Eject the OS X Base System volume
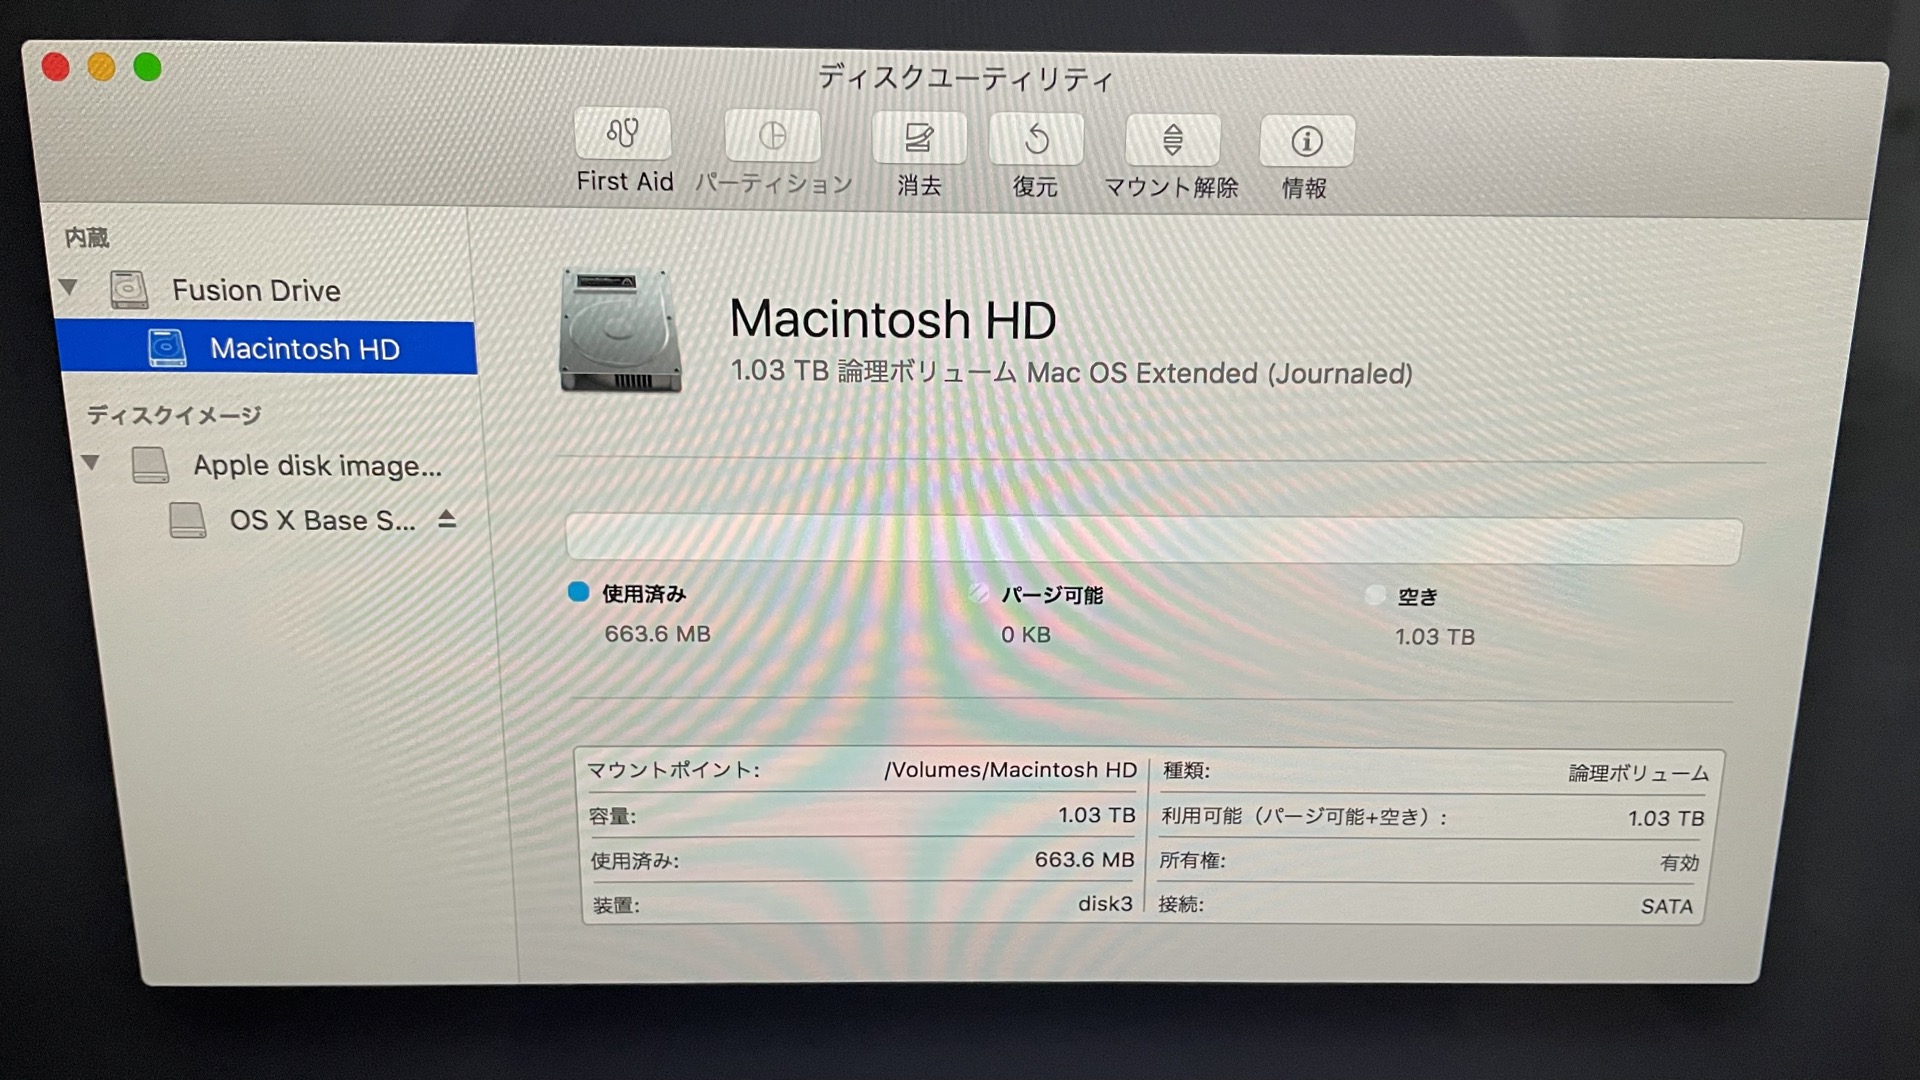This screenshot has width=1920, height=1080. point(447,519)
